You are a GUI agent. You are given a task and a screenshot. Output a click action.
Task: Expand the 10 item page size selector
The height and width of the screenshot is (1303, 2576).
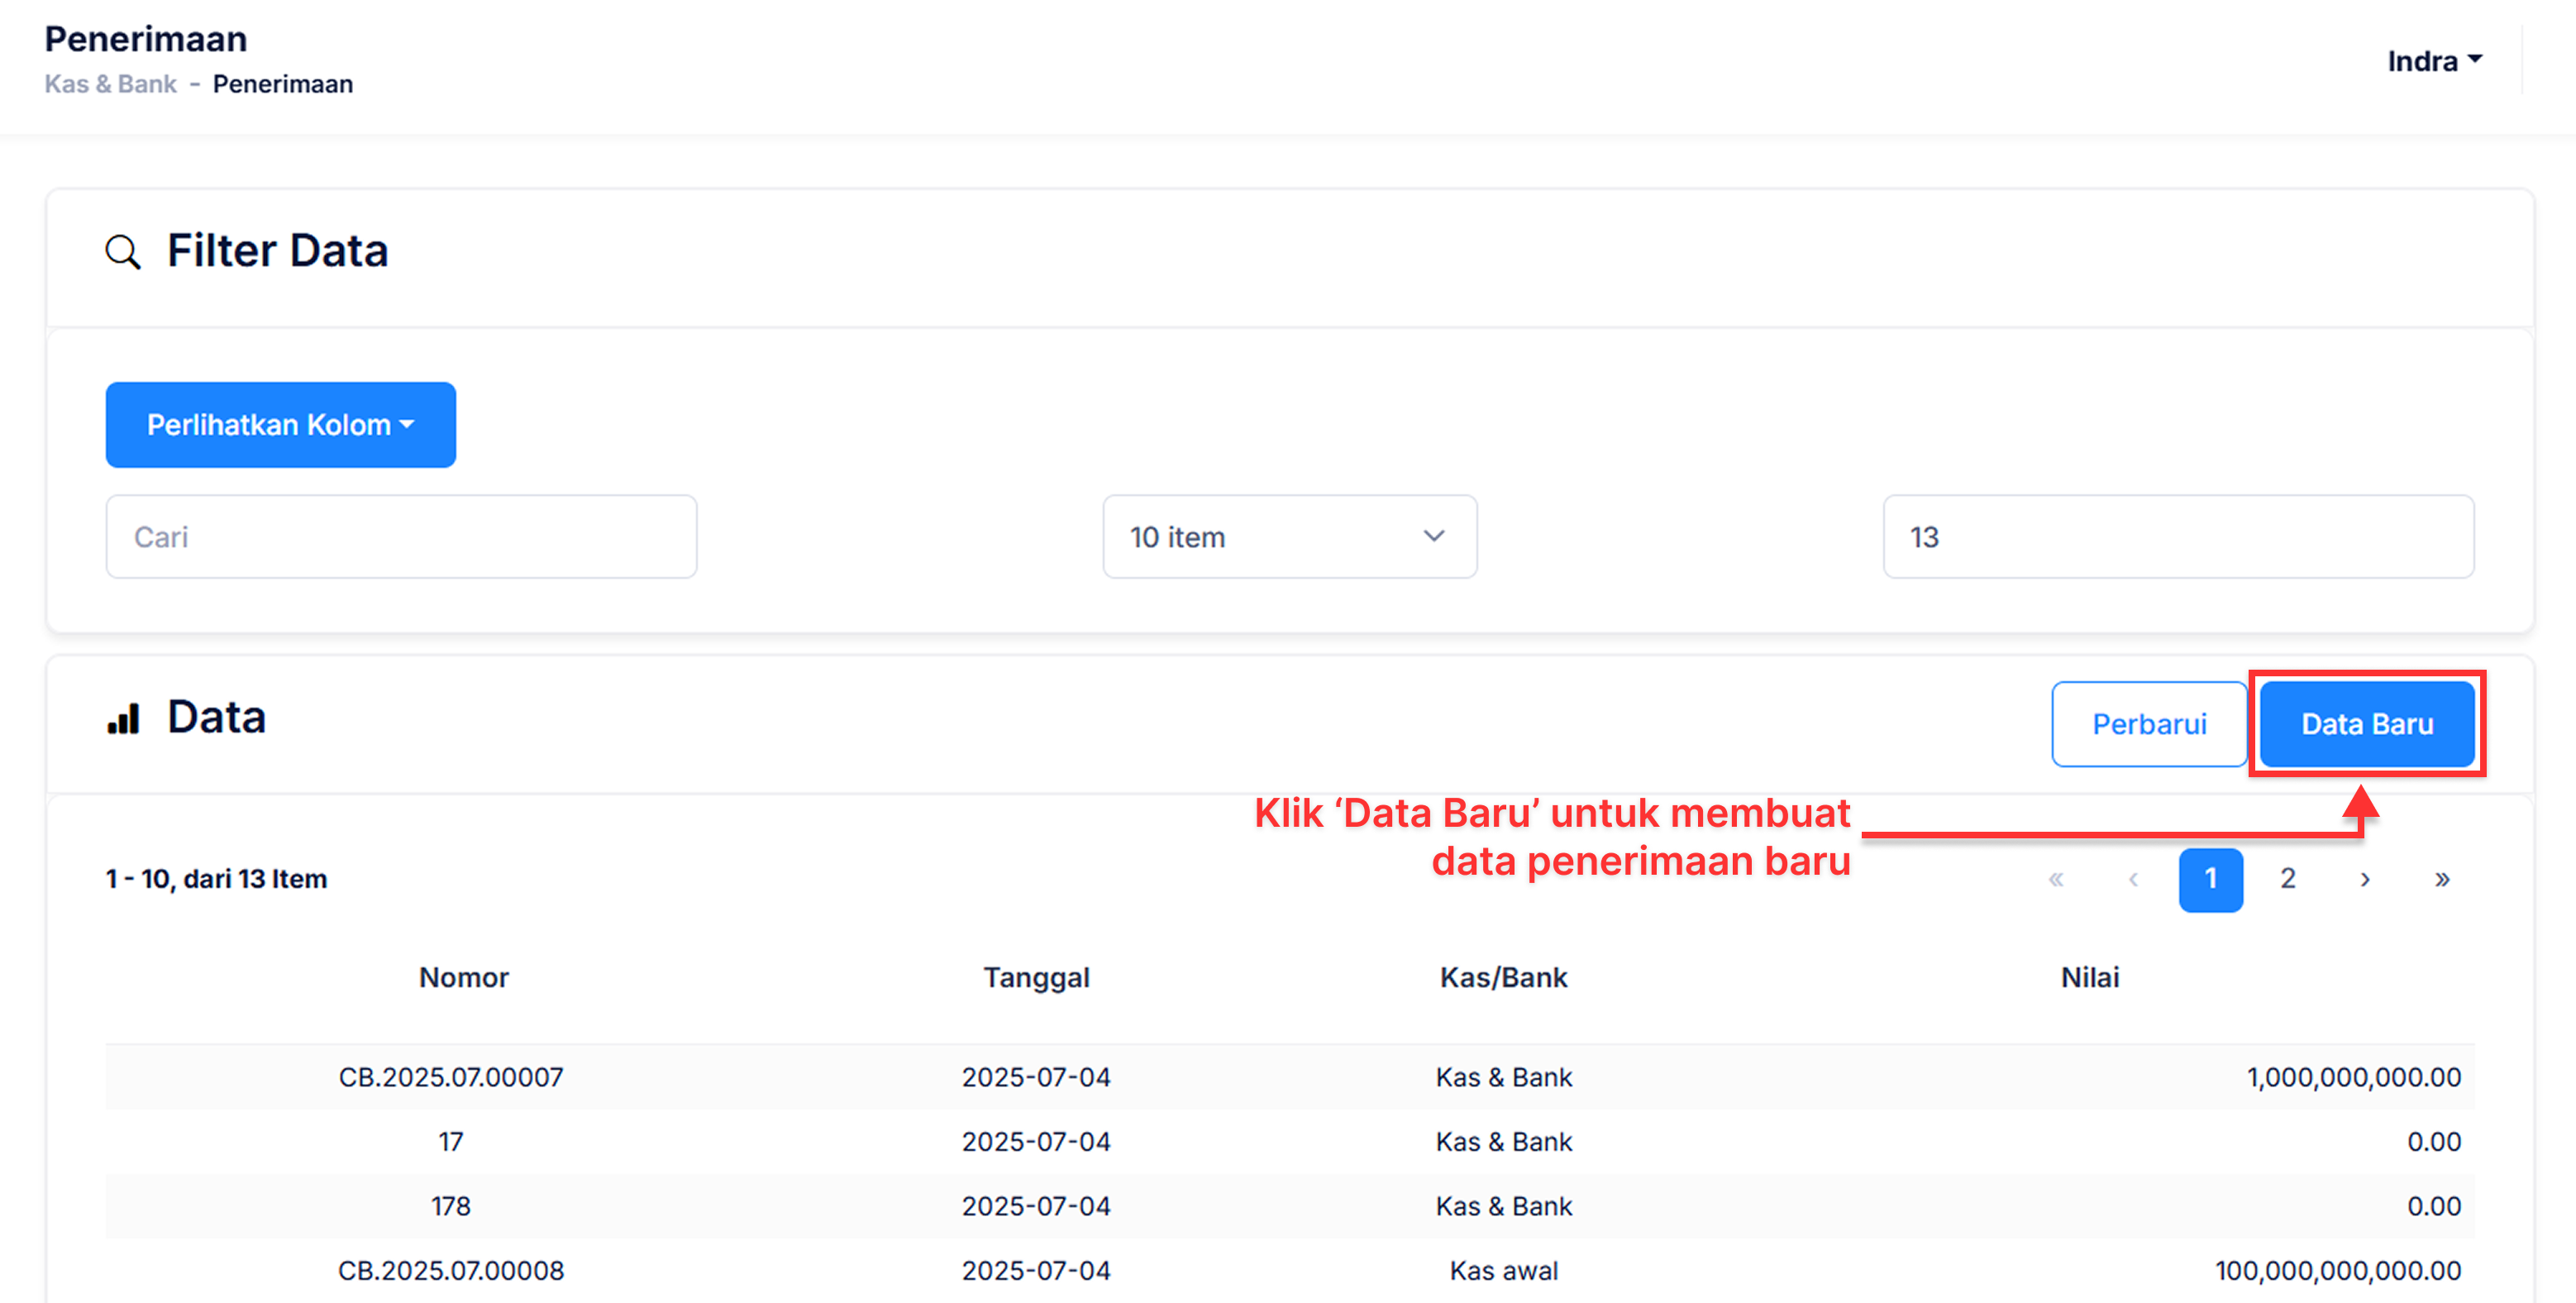pyautogui.click(x=1288, y=537)
